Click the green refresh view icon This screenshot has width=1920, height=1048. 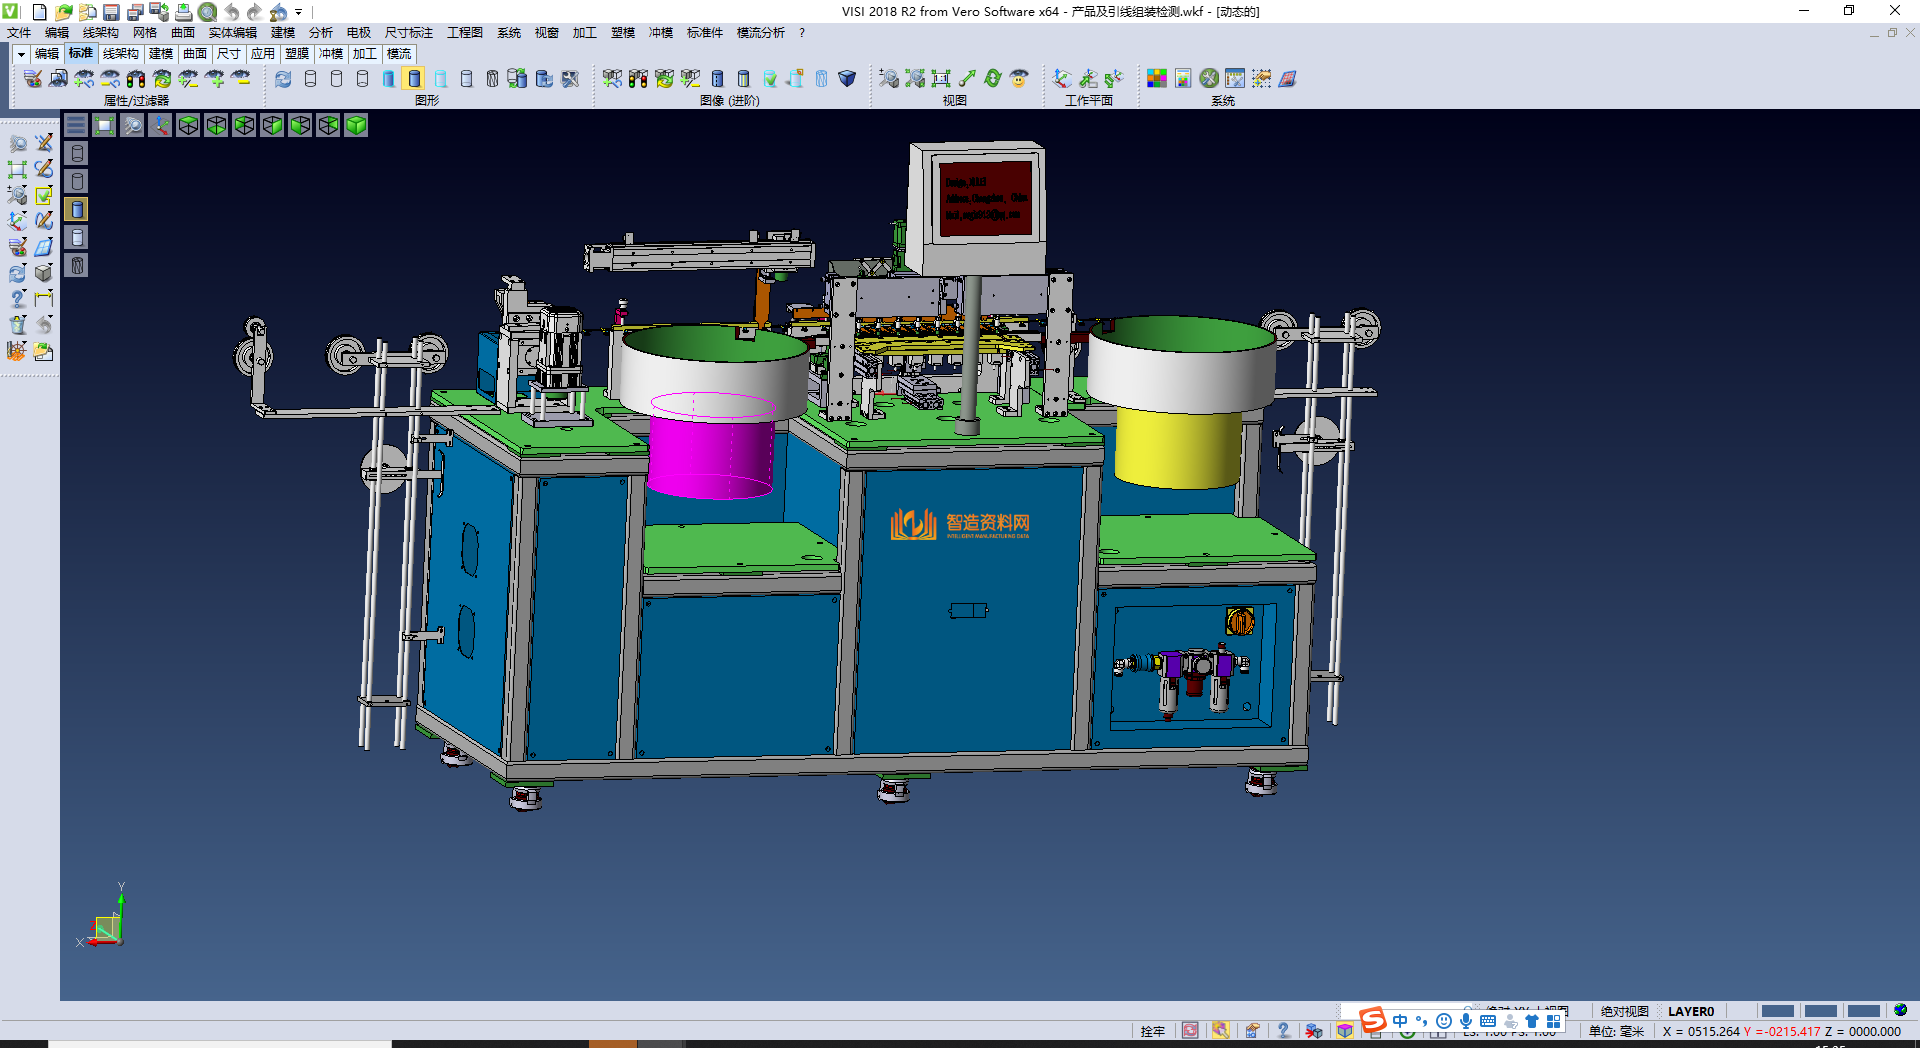(x=993, y=78)
